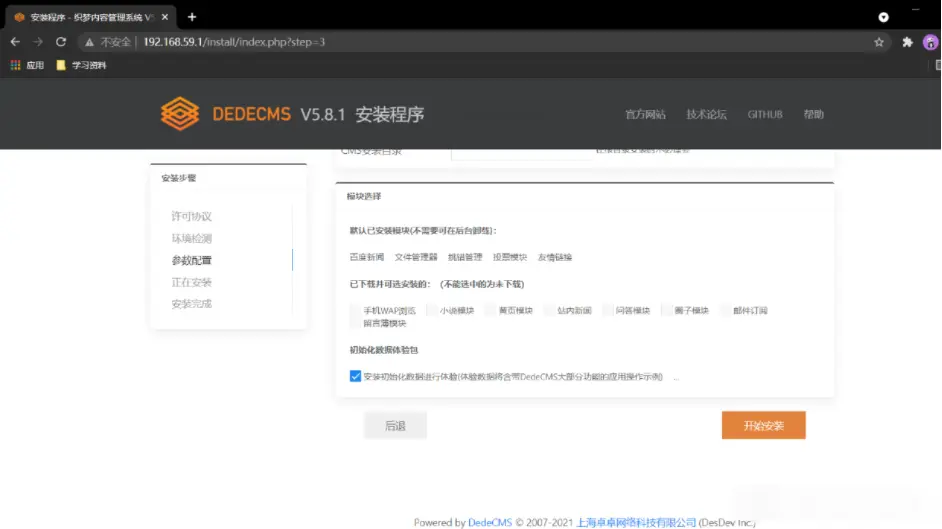This screenshot has height=529, width=942.
Task: Click the 文件管理器 module text
Action: (416, 257)
